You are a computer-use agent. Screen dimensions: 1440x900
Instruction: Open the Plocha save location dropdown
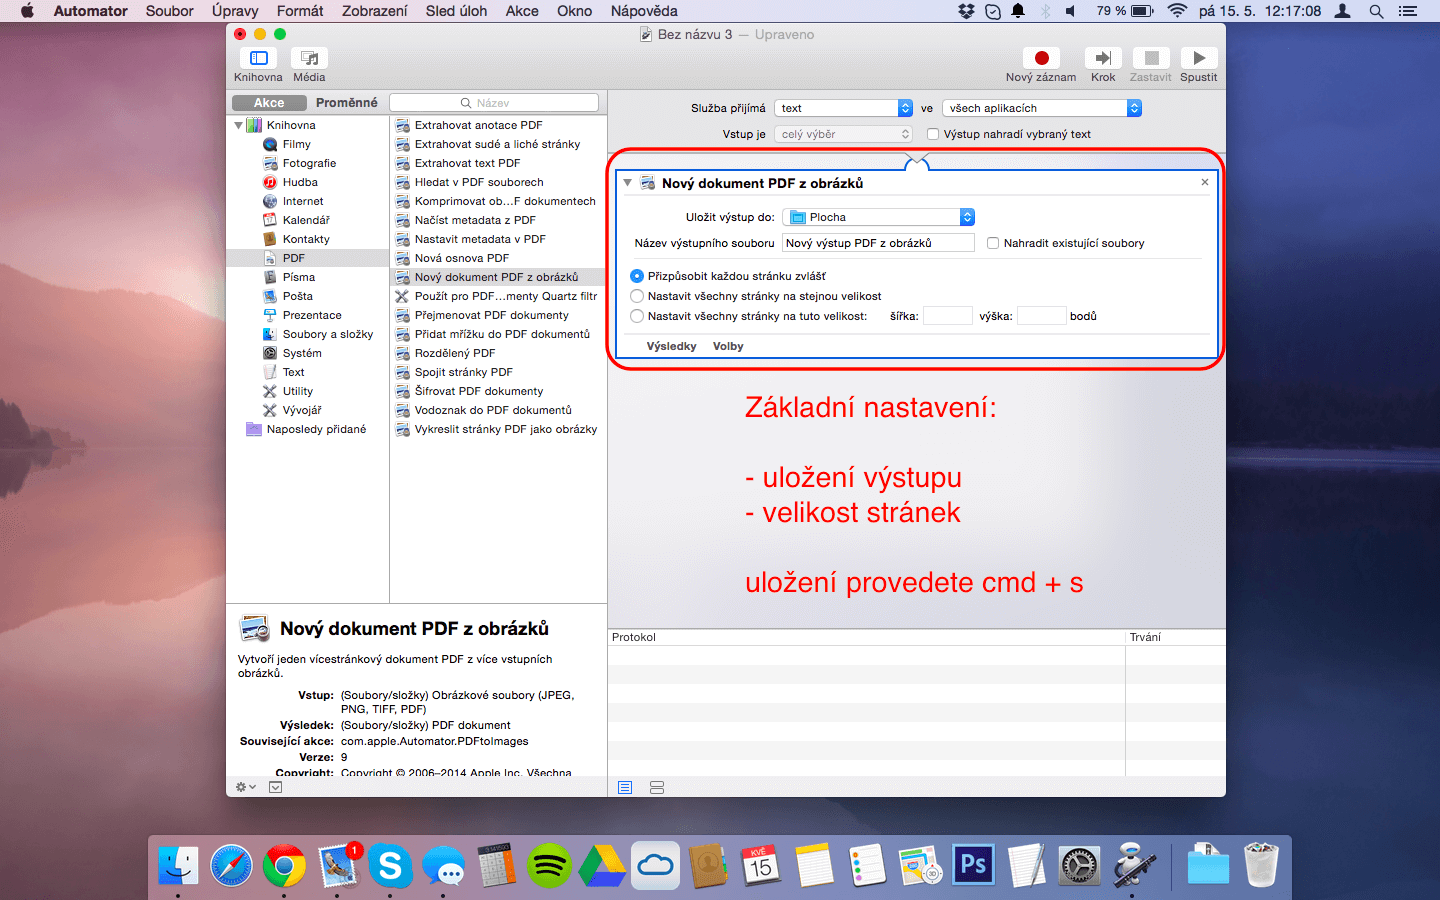tap(878, 217)
